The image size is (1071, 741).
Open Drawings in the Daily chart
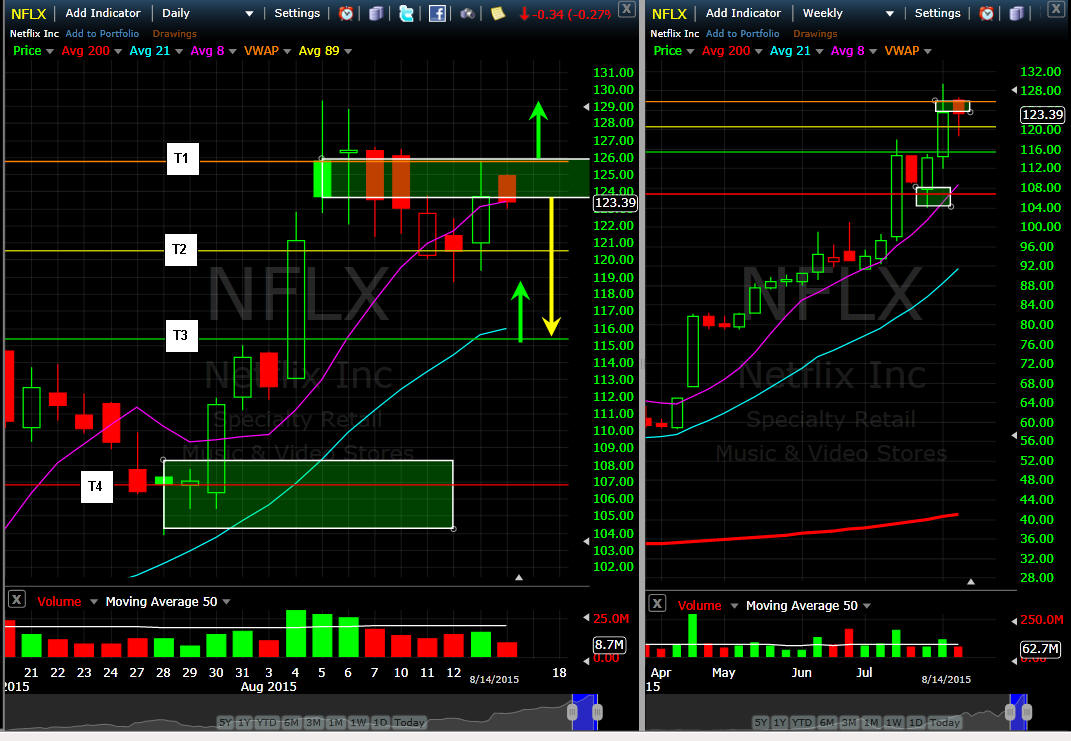tap(174, 33)
